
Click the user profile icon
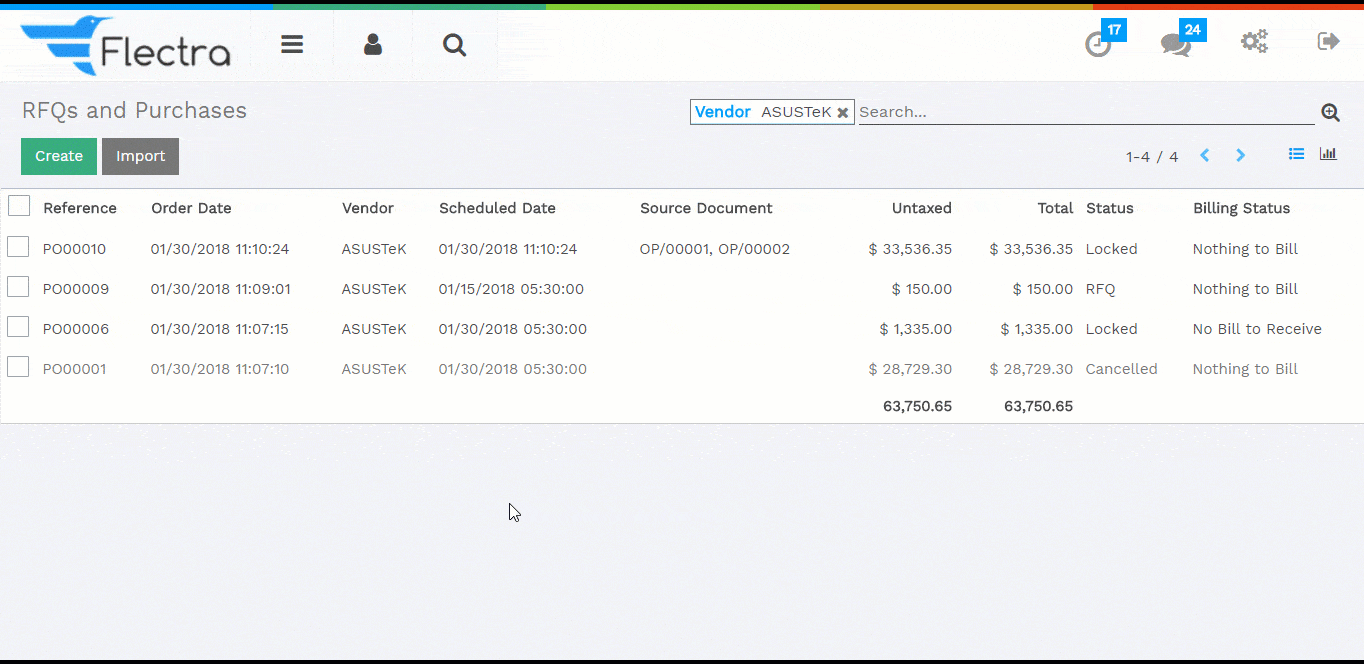point(373,45)
